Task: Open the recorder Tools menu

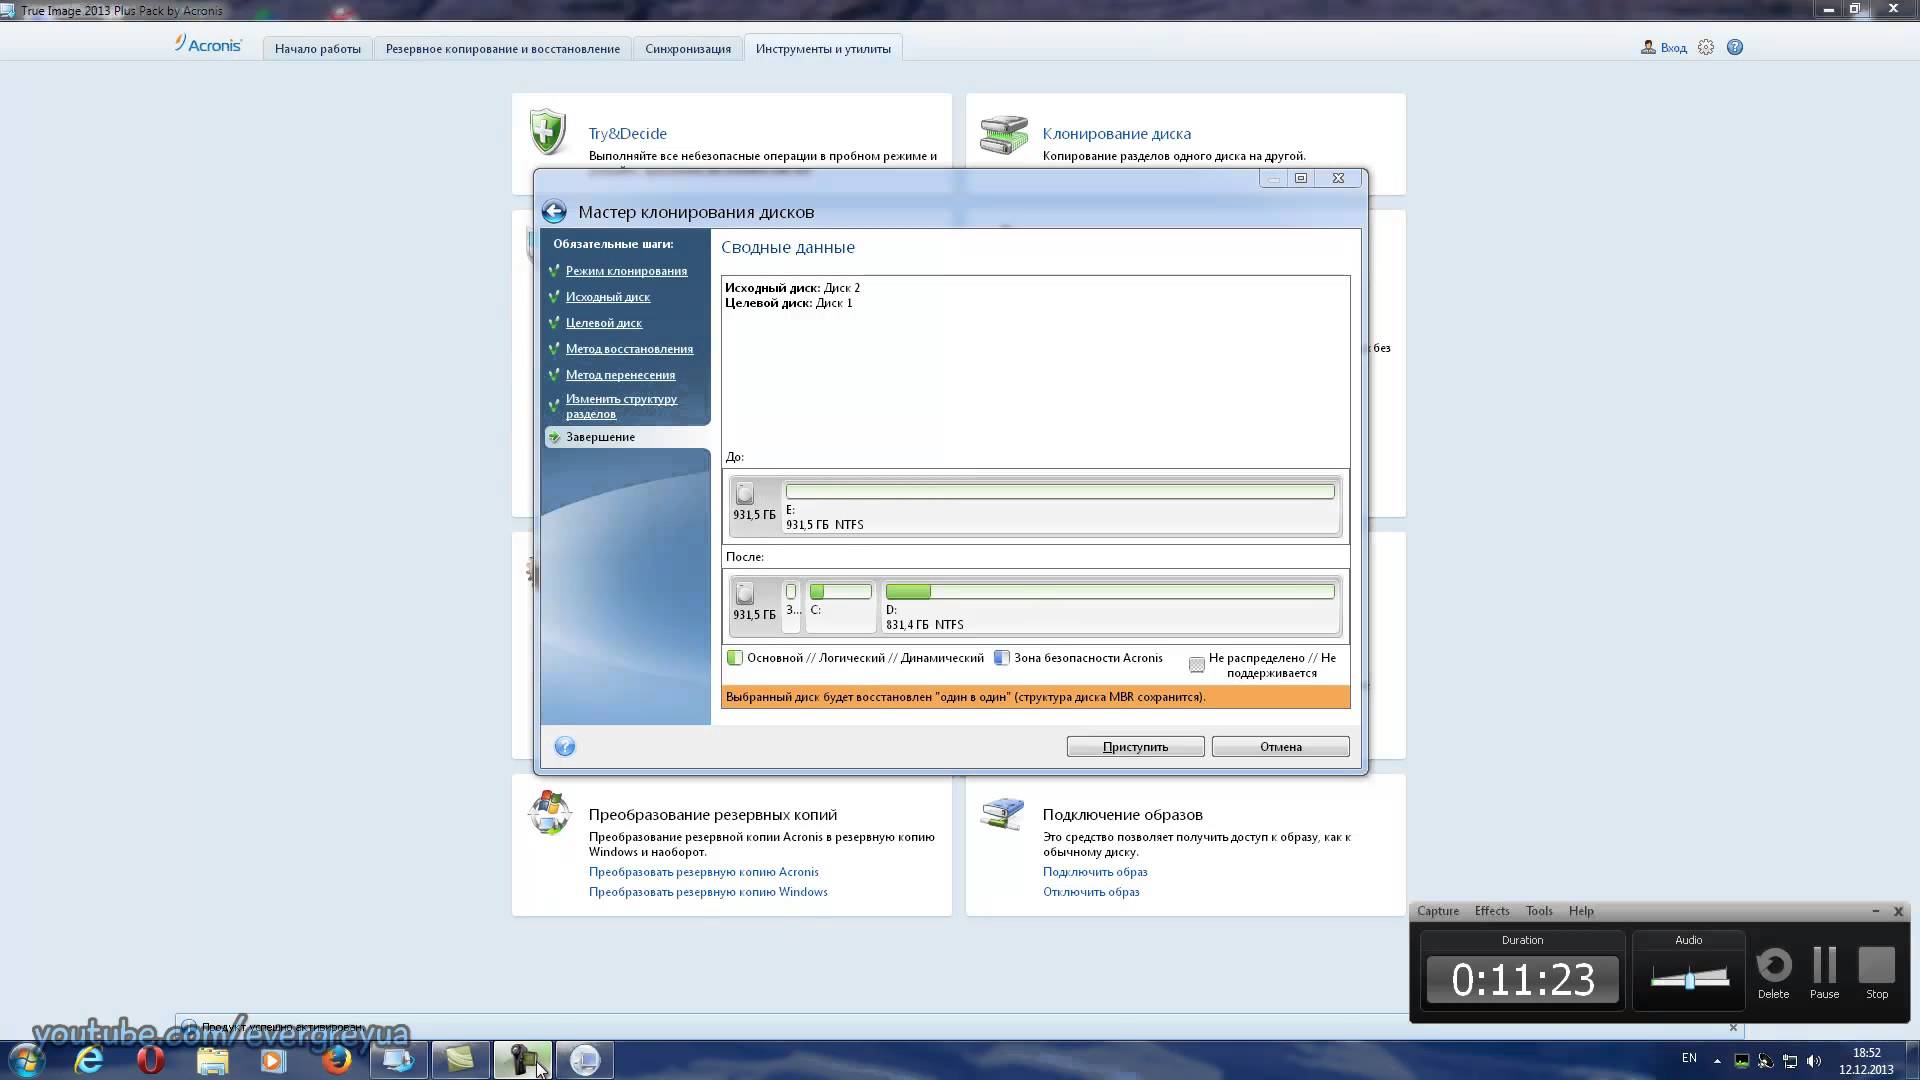Action: tap(1539, 911)
